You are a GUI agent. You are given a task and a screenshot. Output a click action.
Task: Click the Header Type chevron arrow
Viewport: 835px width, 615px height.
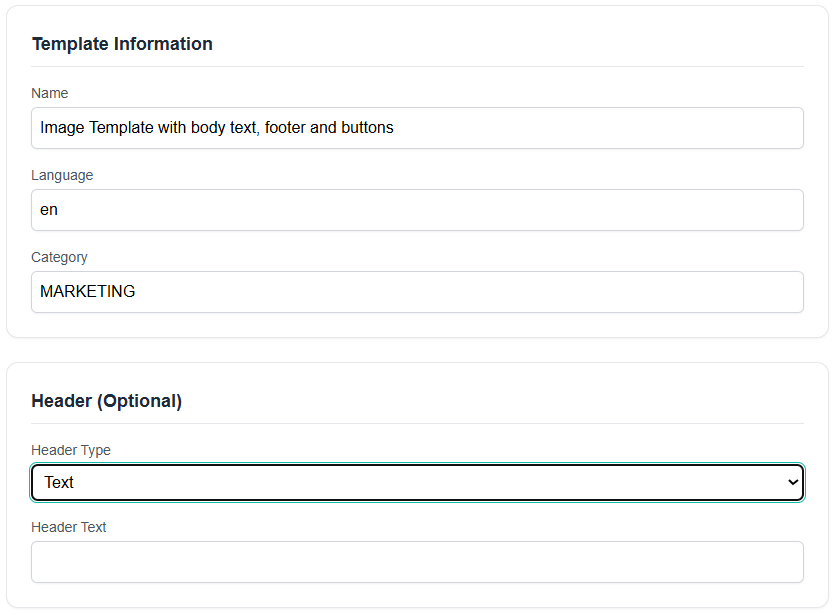[x=793, y=482]
